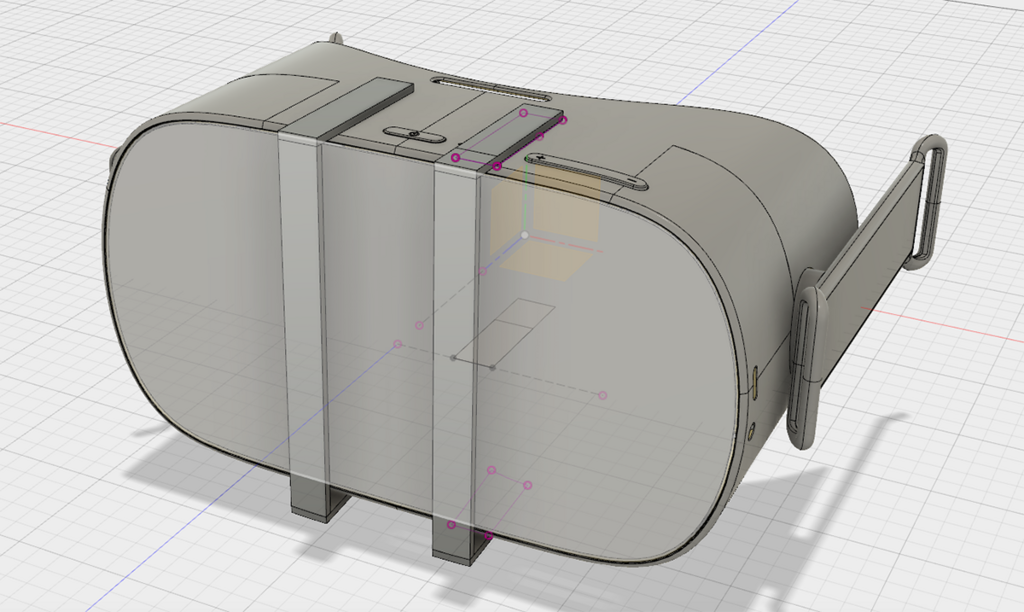Select the sketch rectangle in the front face center
Image resolution: width=1024 pixels, height=612 pixels.
pos(505,332)
